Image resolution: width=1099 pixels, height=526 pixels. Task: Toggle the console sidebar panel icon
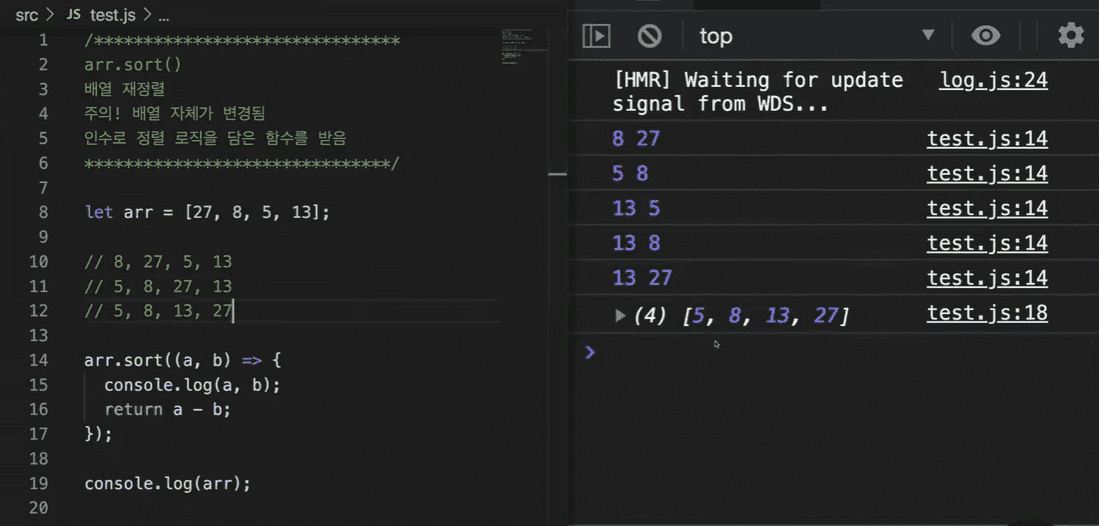(596, 36)
